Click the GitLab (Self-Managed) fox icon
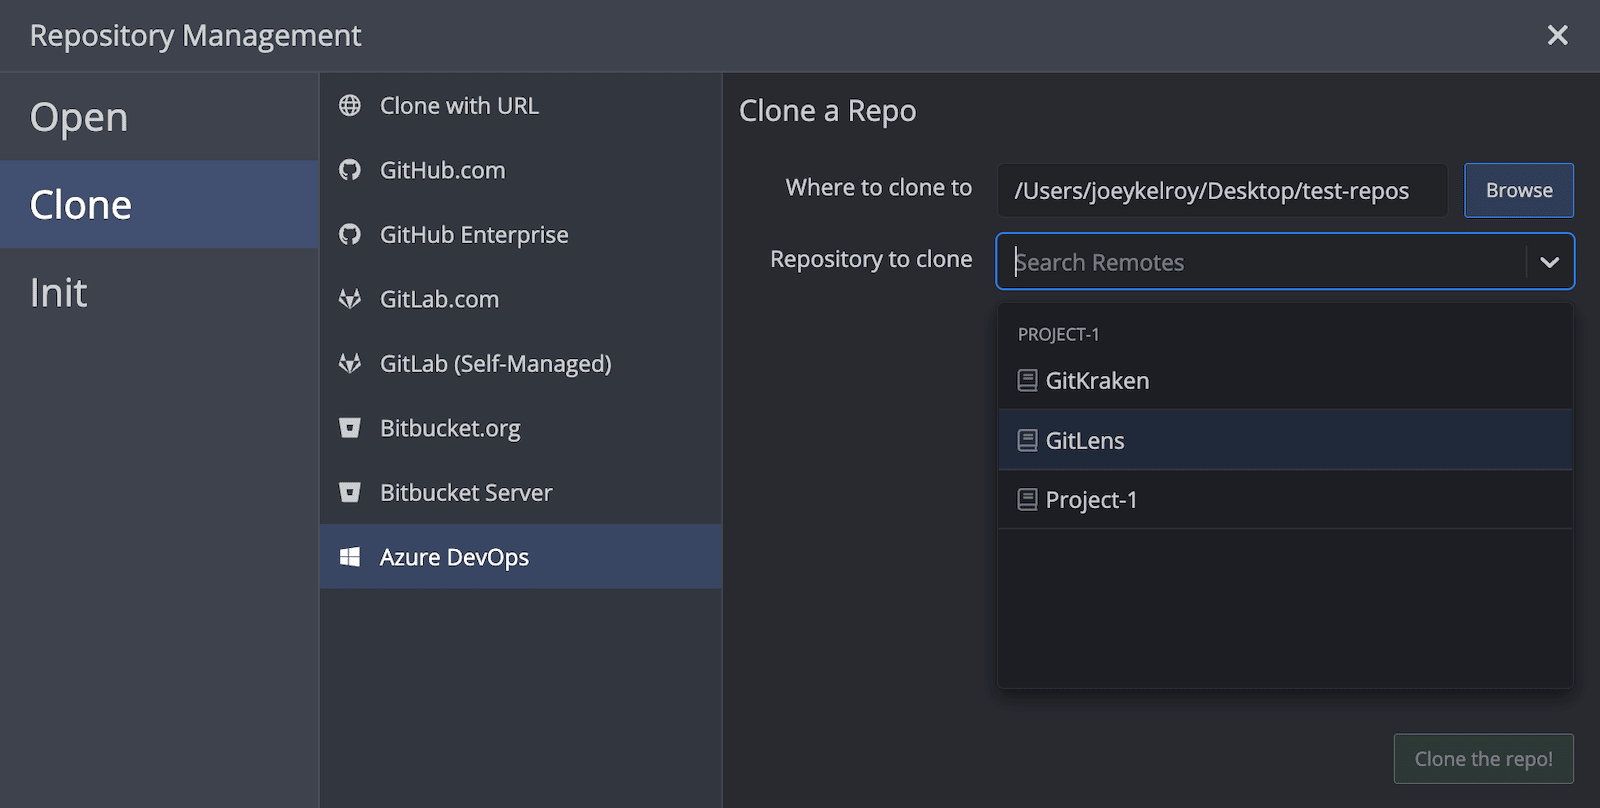This screenshot has height=808, width=1600. (350, 363)
